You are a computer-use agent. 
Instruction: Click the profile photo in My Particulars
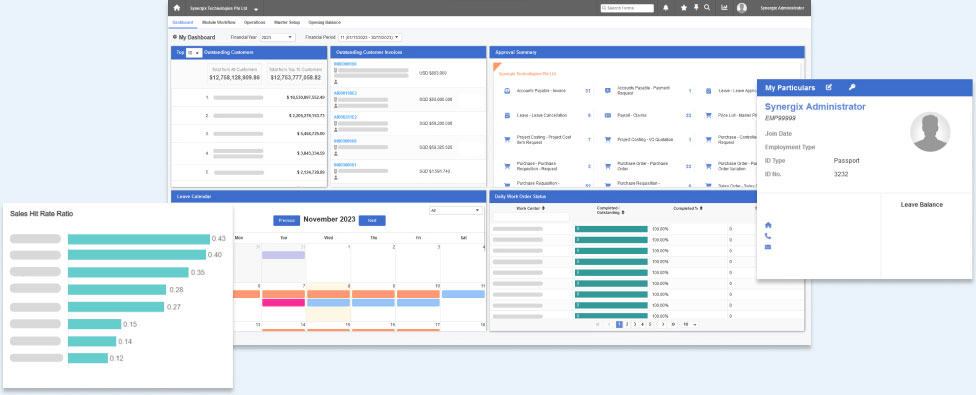pyautogui.click(x=930, y=132)
